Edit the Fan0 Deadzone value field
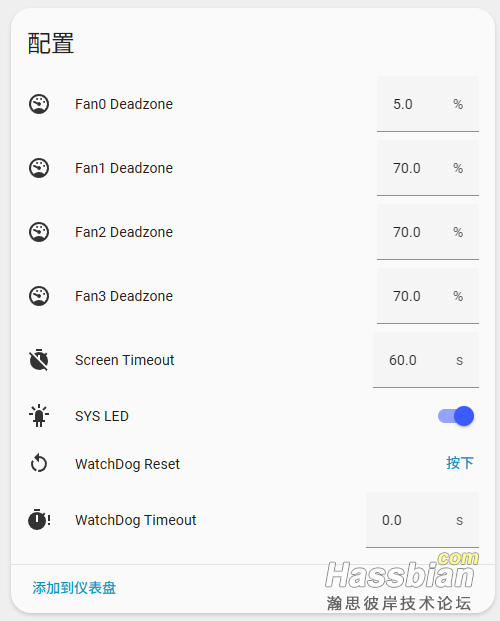The image size is (500, 621). (428, 104)
